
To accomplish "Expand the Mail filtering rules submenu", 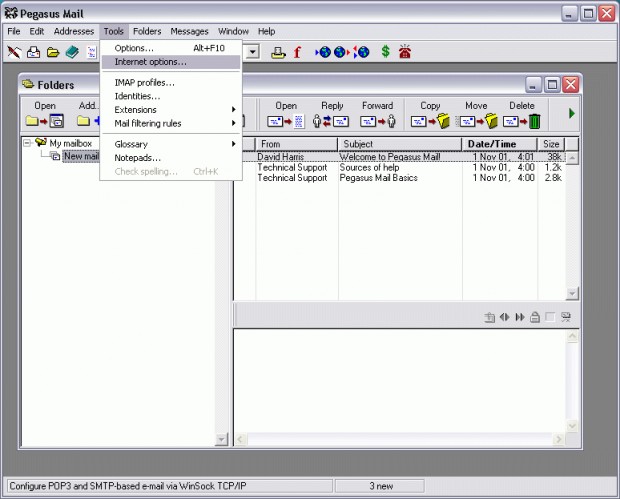I will [171, 123].
